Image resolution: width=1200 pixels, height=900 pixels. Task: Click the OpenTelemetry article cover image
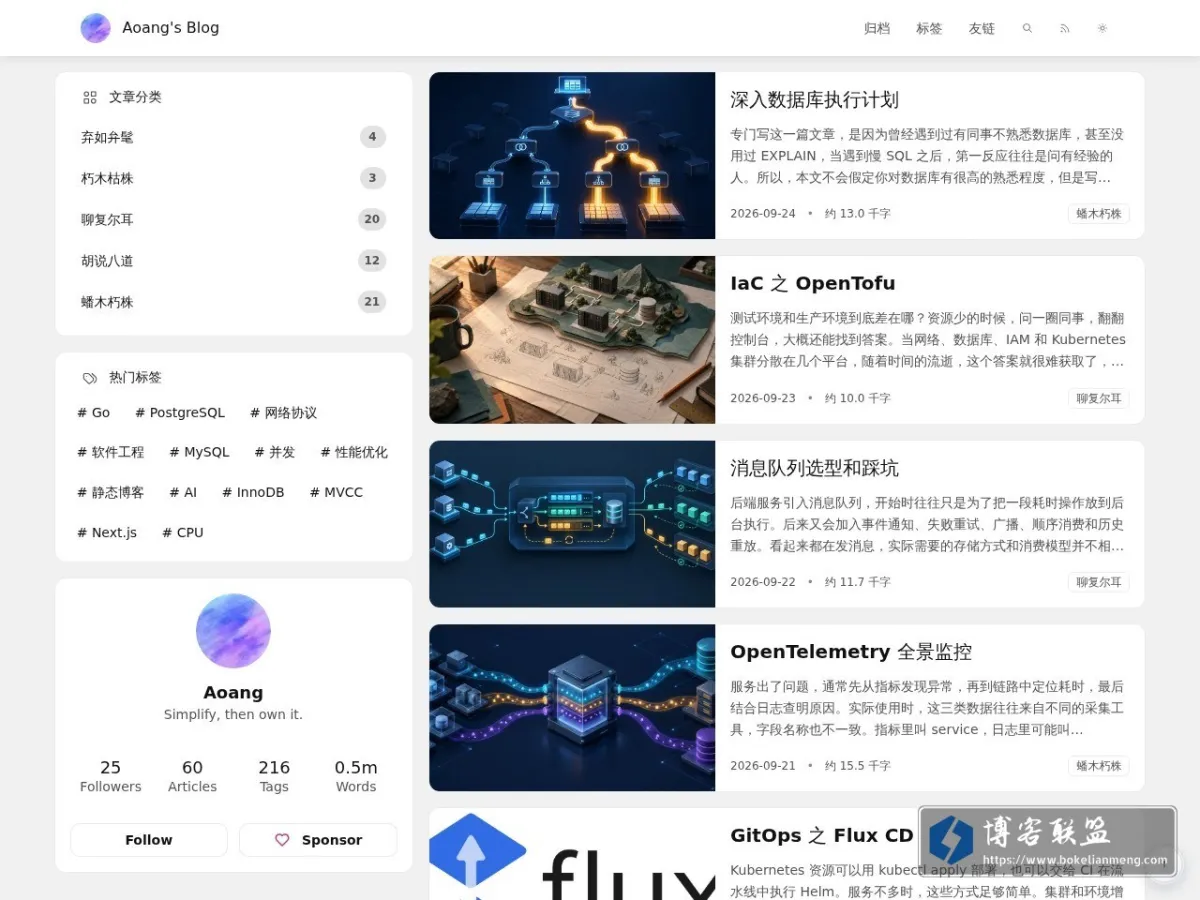(572, 708)
